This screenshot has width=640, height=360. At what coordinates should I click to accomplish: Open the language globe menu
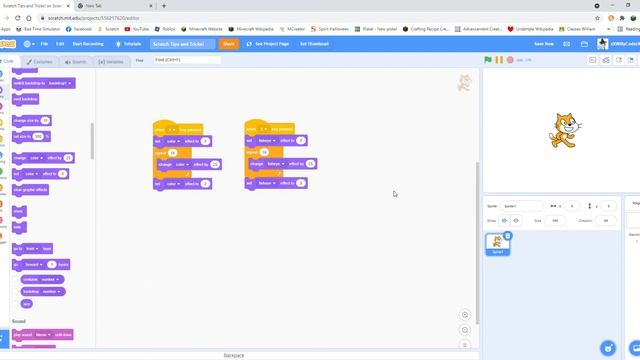29,44
